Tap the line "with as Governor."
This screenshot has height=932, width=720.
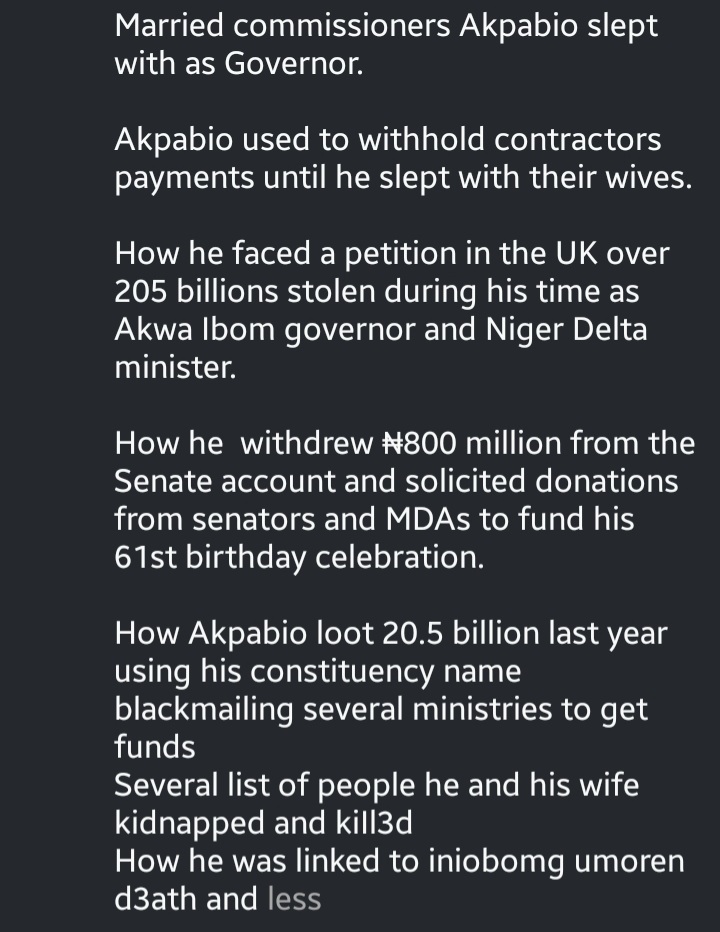pyautogui.click(x=238, y=64)
